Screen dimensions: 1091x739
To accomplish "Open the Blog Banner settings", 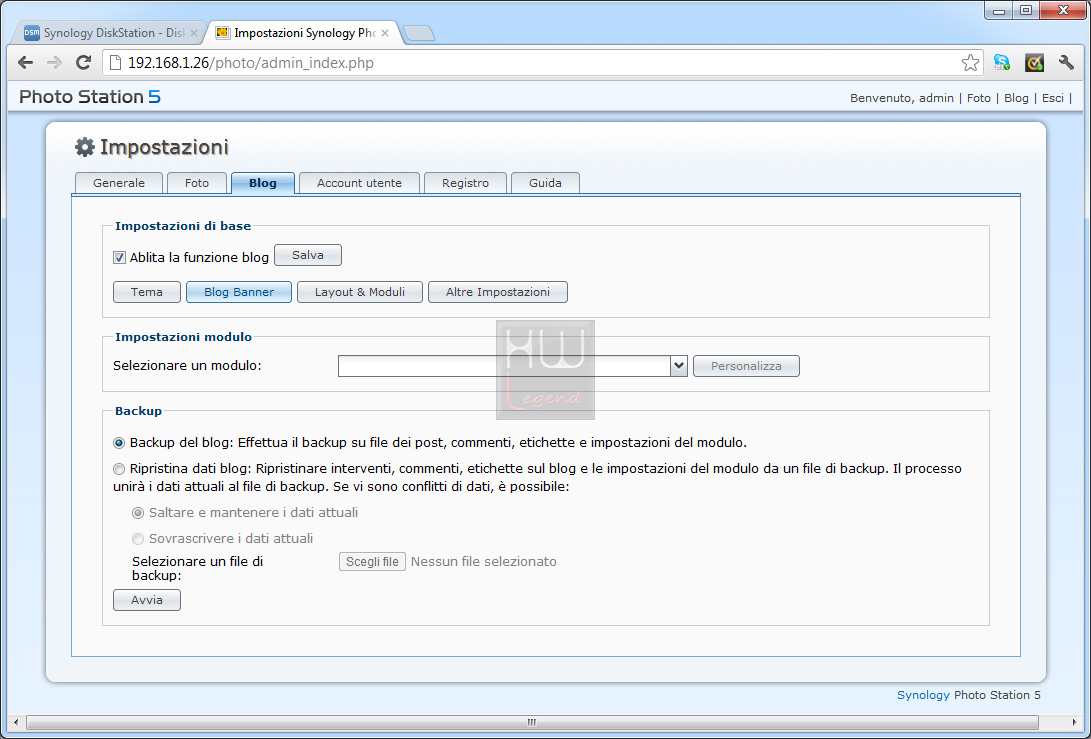I will click(239, 292).
